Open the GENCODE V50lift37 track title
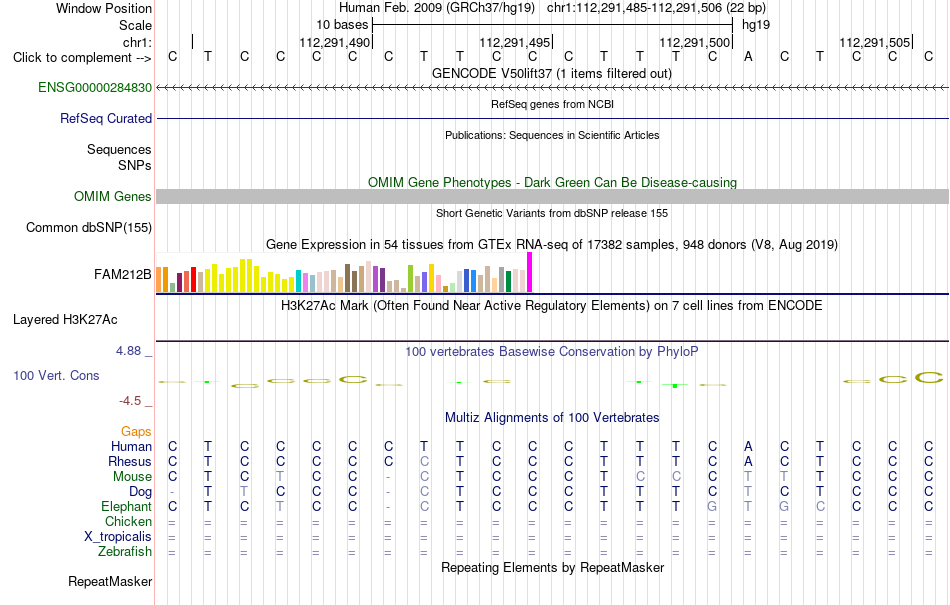 [x=552, y=74]
